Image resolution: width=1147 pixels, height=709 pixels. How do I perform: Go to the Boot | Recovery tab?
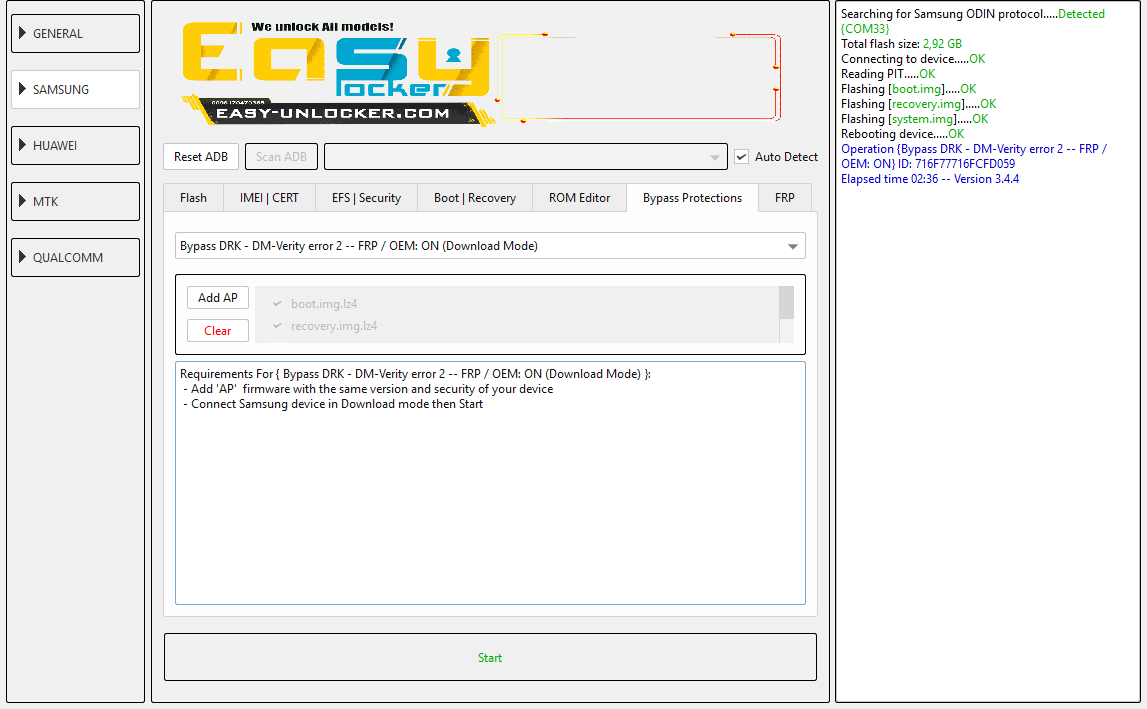(475, 198)
